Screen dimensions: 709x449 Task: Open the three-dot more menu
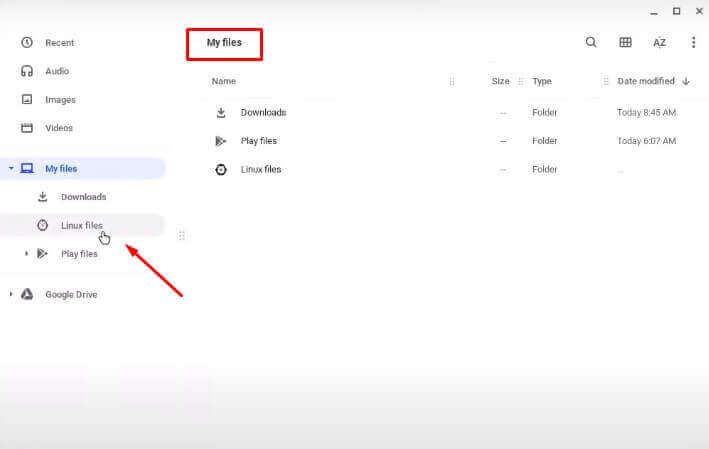tap(693, 43)
